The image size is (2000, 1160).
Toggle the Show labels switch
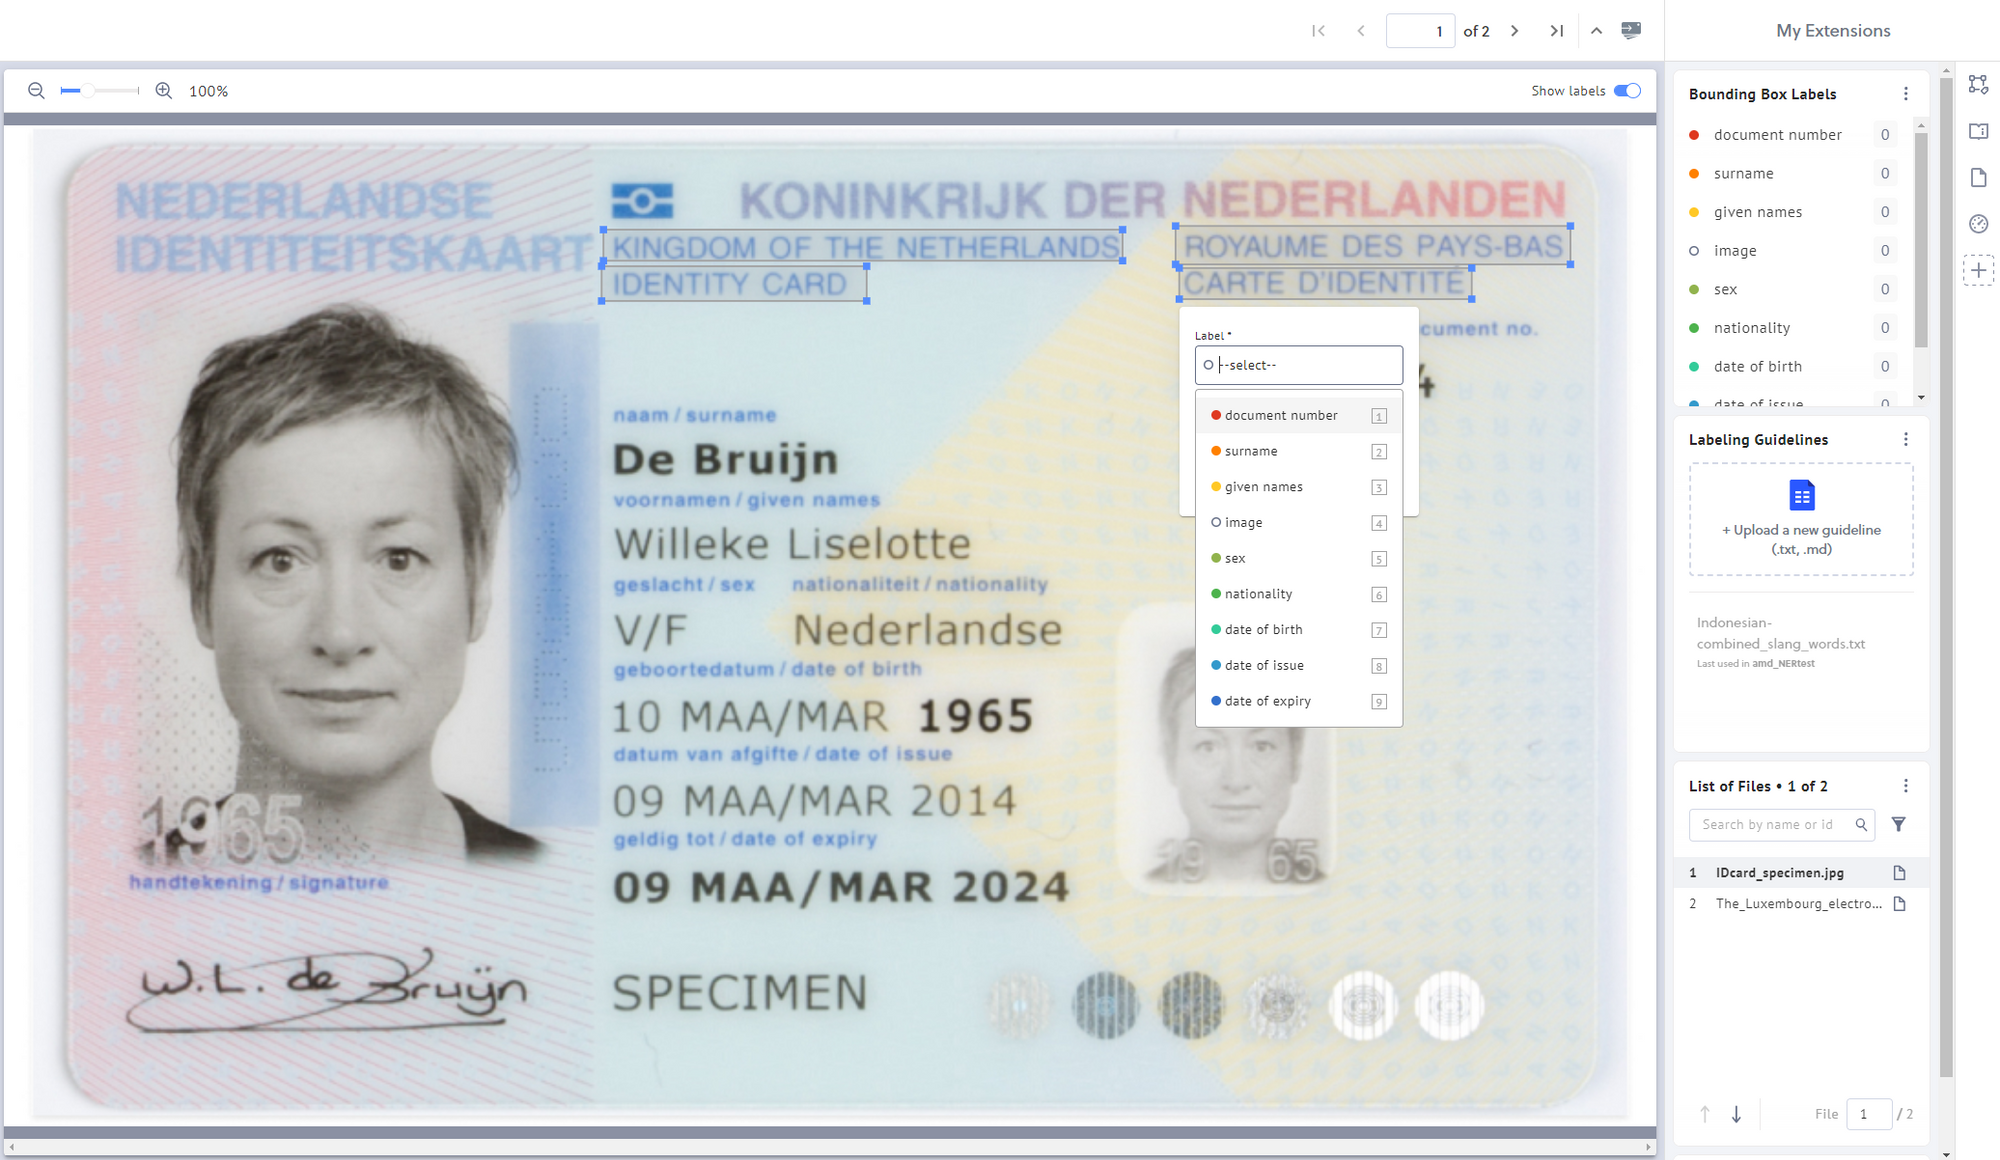pos(1626,91)
